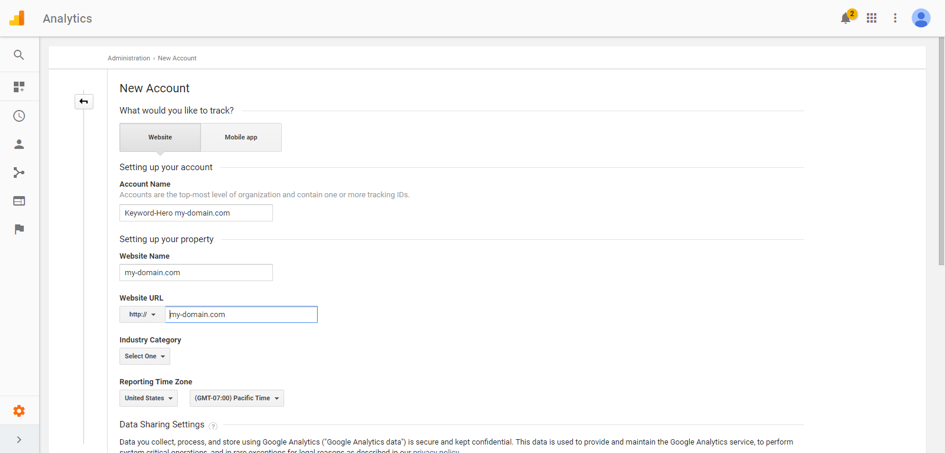The height and width of the screenshot is (453, 945).
Task: Open the Pacific Time zone dropdown
Action: pos(237,398)
